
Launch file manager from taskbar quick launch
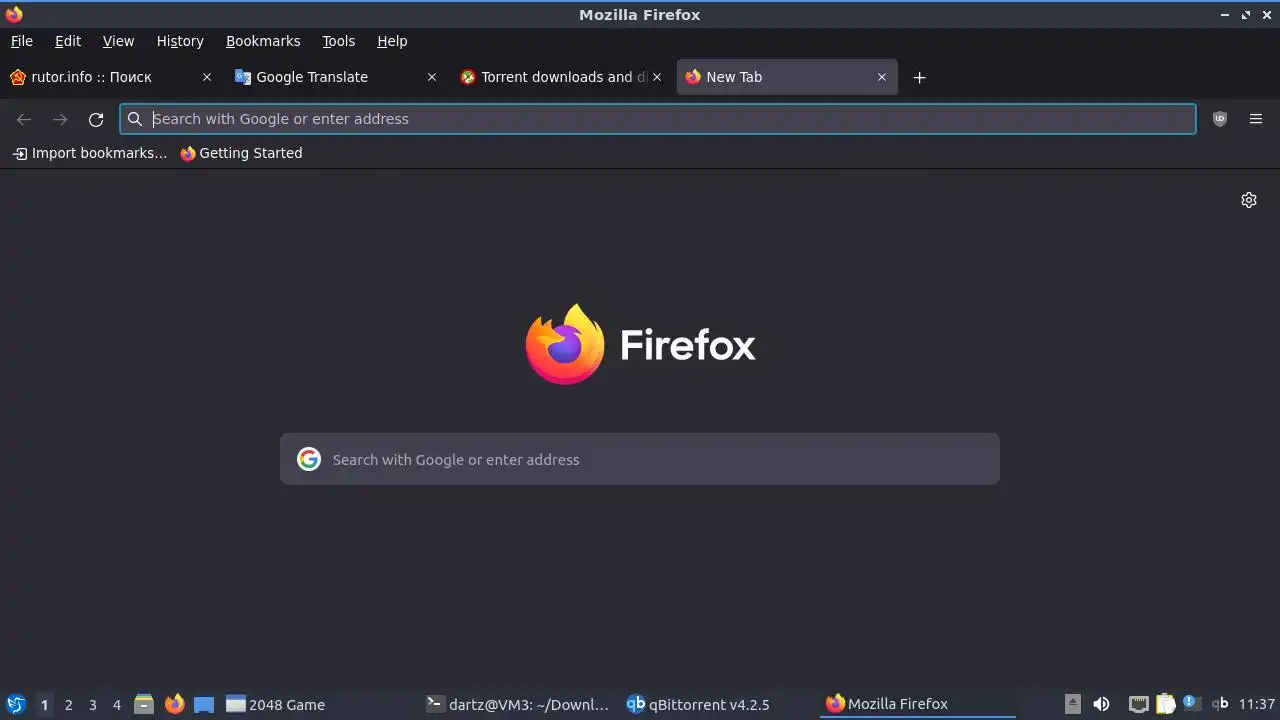(144, 704)
